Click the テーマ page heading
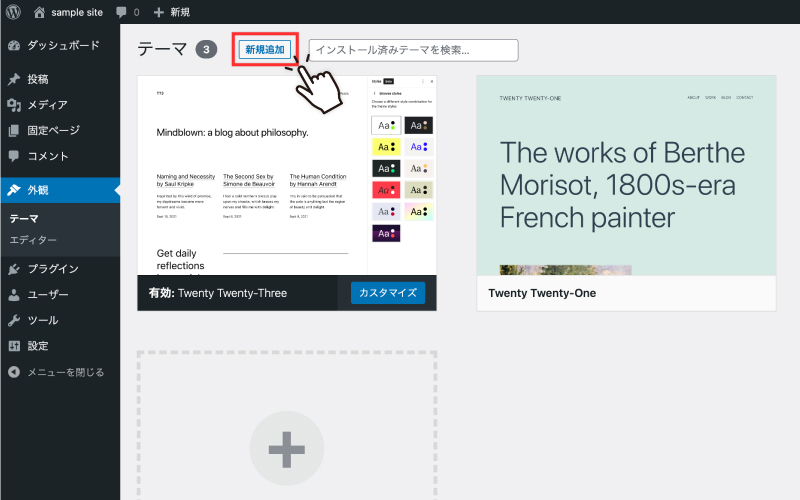The width and height of the screenshot is (800, 500). (x=163, y=49)
